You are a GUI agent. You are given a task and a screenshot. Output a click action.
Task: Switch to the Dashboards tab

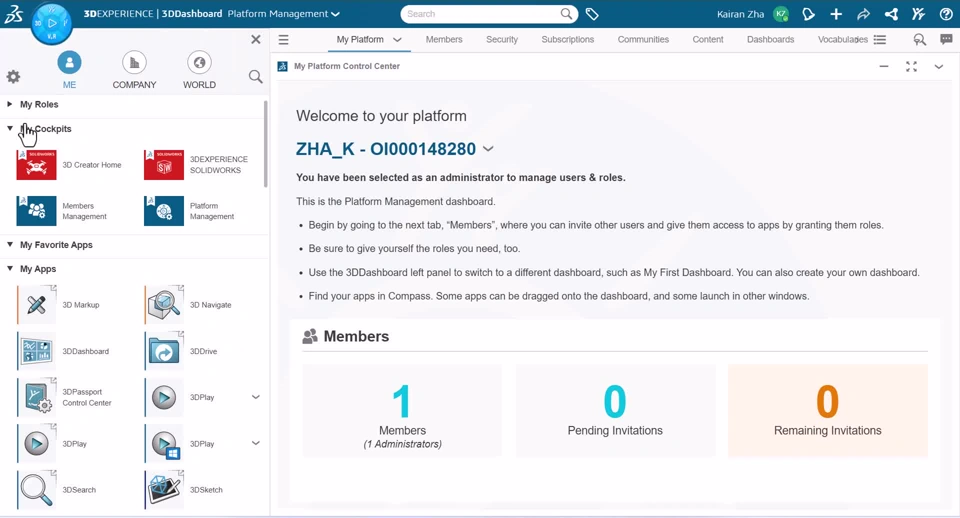(770, 39)
